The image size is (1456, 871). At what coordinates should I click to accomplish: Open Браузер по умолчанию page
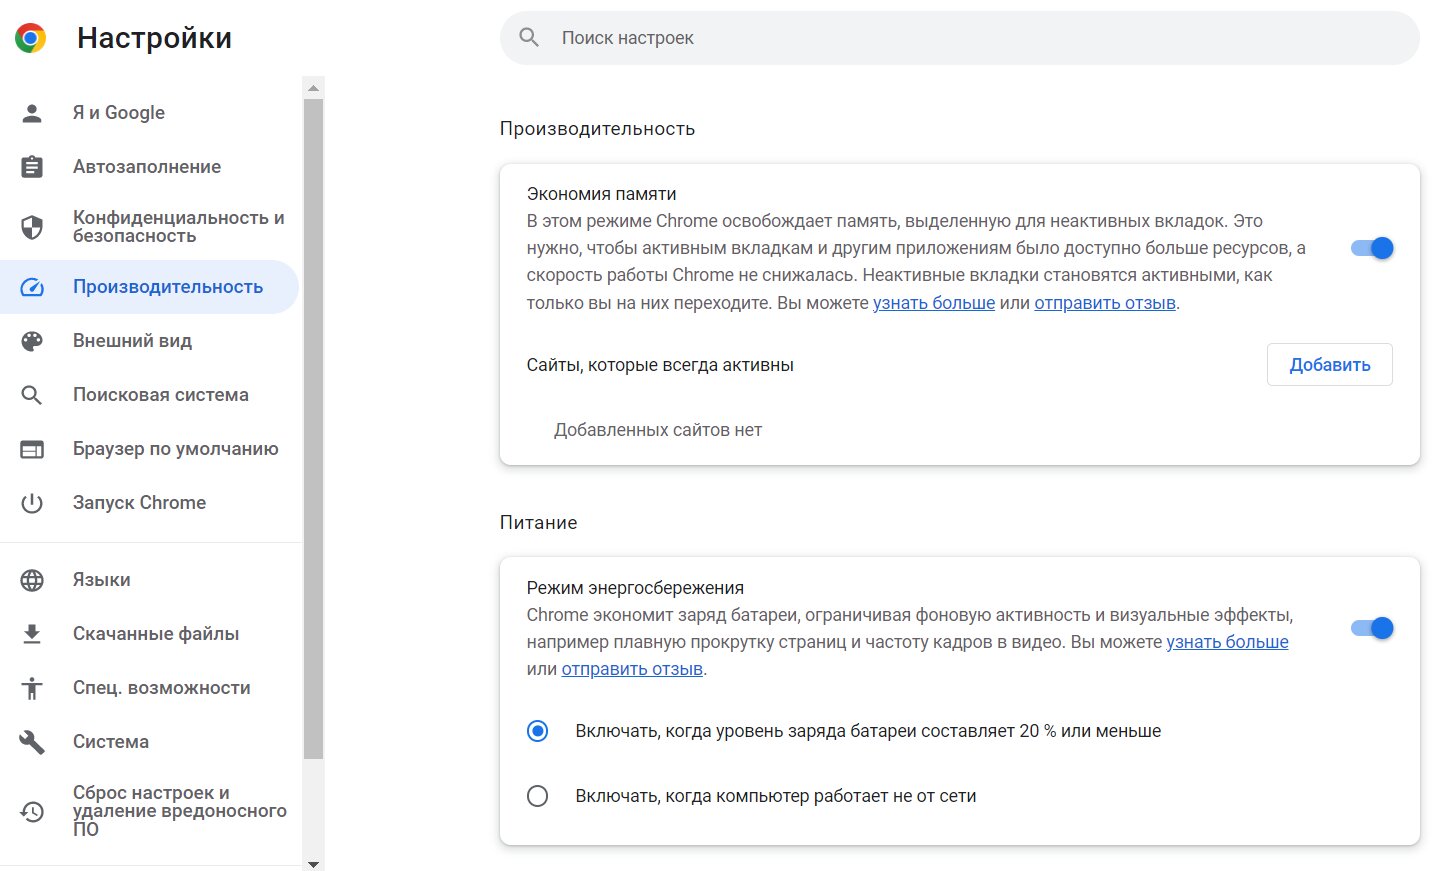pyautogui.click(x=150, y=449)
